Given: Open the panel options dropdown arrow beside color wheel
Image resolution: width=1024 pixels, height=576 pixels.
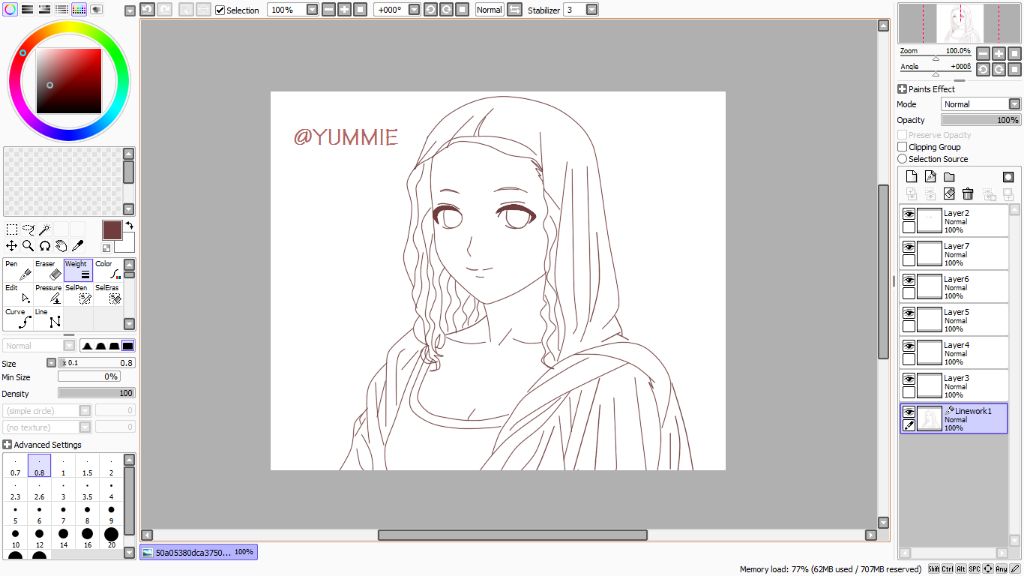Looking at the screenshot, I should (x=129, y=10).
